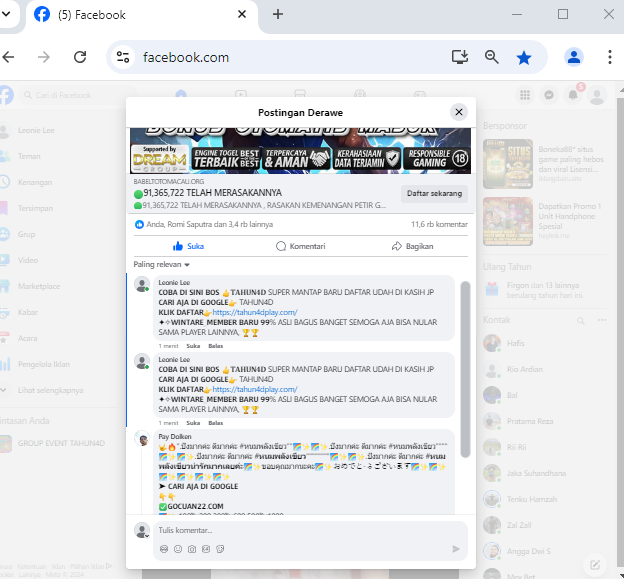Image resolution: width=624 pixels, height=579 pixels.
Task: Click the Komentari button
Action: pyautogui.click(x=300, y=246)
